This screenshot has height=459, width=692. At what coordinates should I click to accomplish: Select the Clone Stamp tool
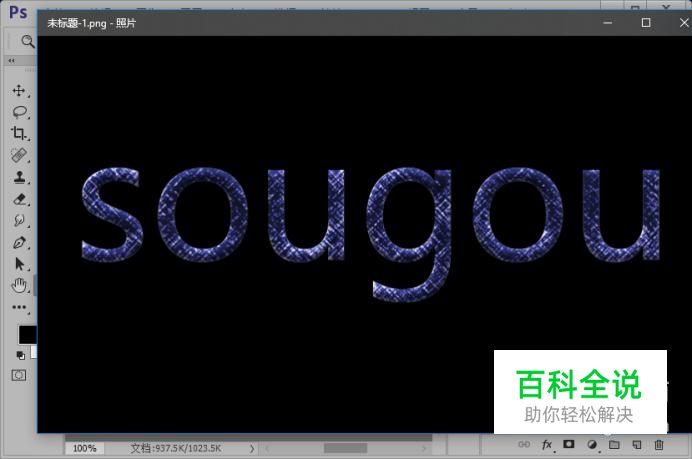(19, 177)
